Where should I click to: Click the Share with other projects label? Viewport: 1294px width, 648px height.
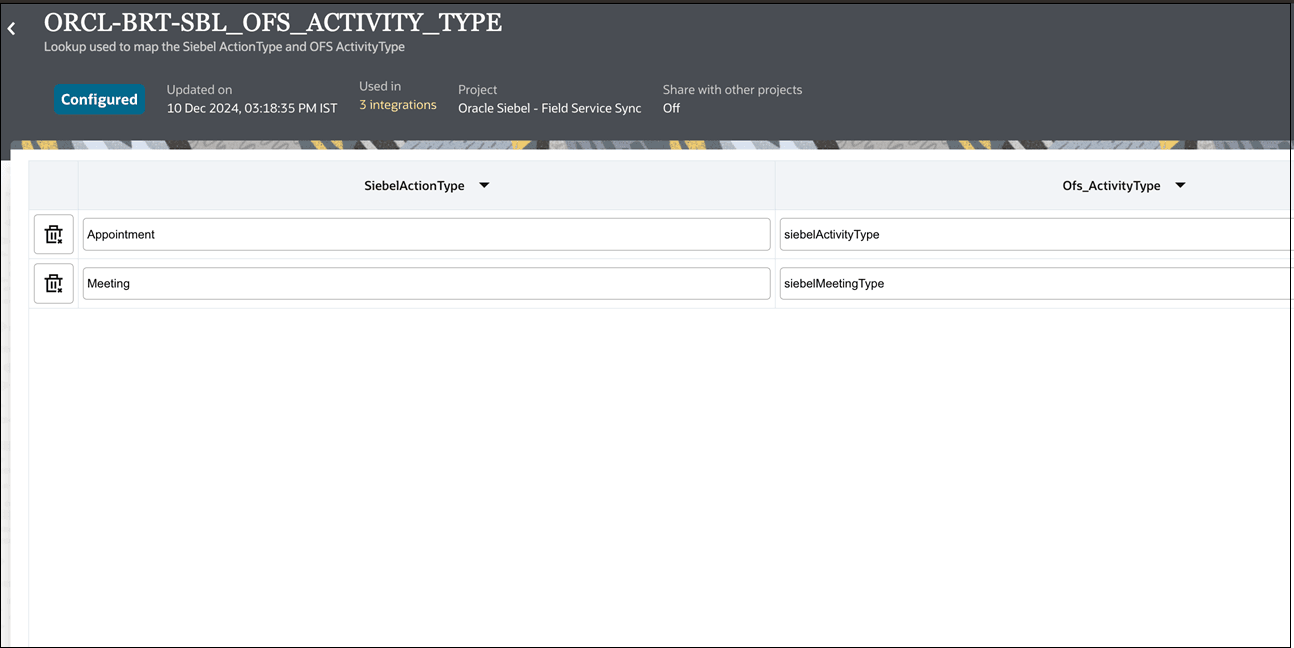732,90
